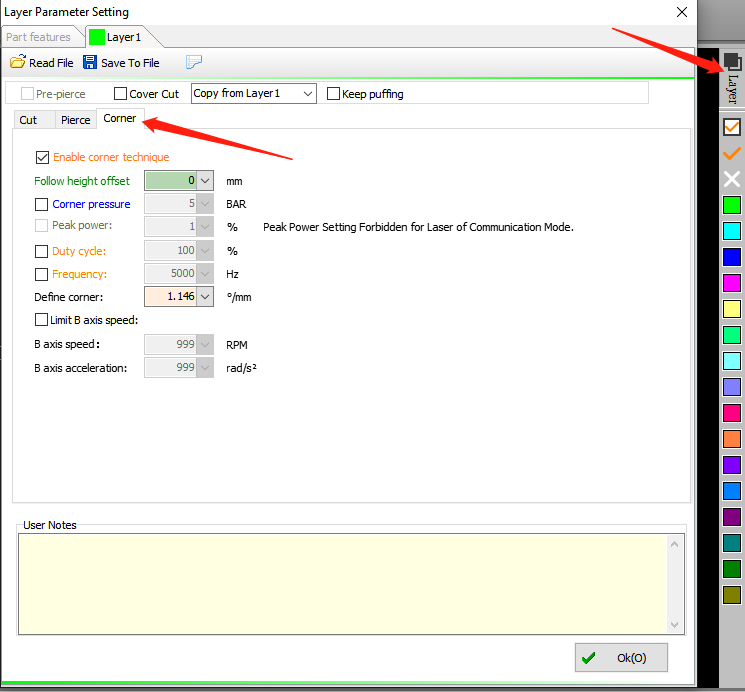Select the cyan layer swatch

click(x=732, y=231)
